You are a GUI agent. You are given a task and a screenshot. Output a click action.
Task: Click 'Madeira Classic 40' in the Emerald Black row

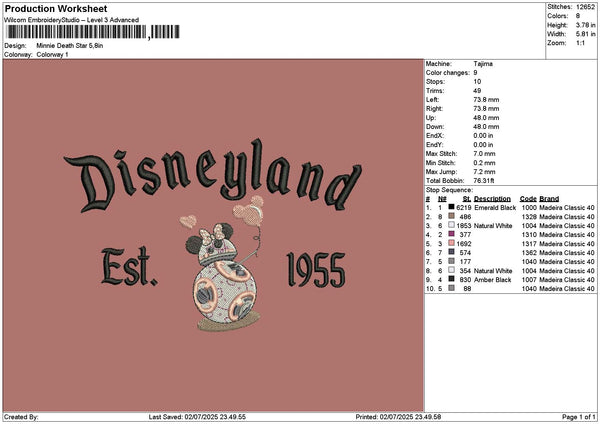pyautogui.click(x=567, y=208)
